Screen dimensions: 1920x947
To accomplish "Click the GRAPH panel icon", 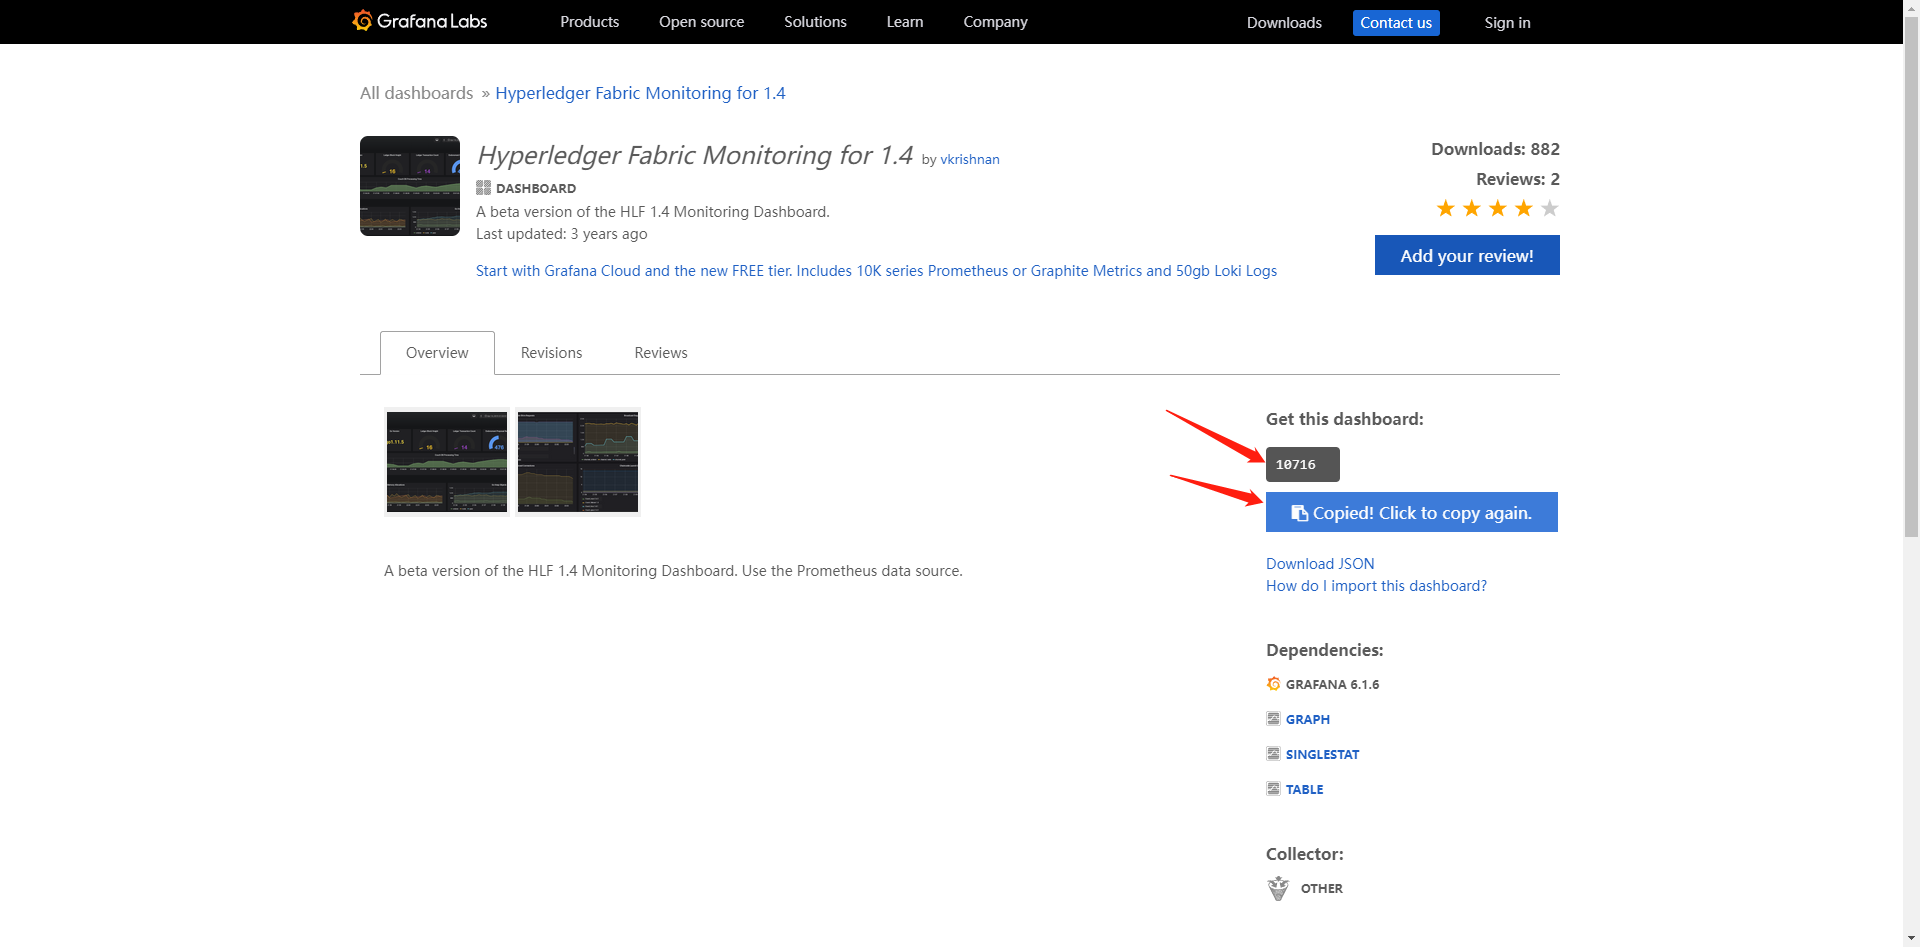I will tap(1273, 718).
